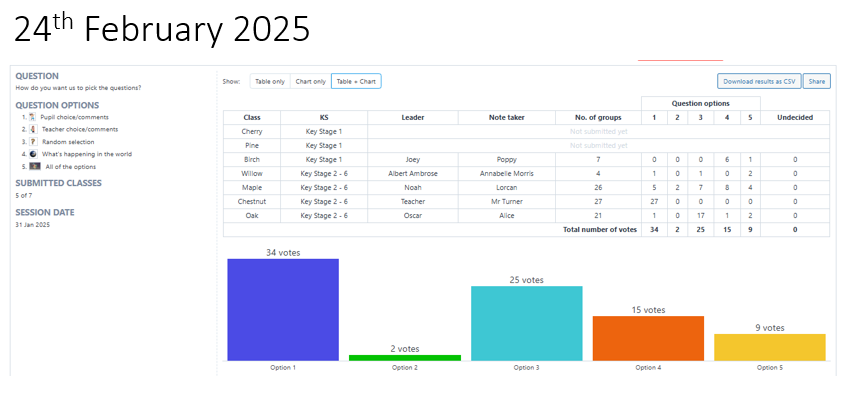
Task: Click the Class column header
Action: click(x=252, y=117)
